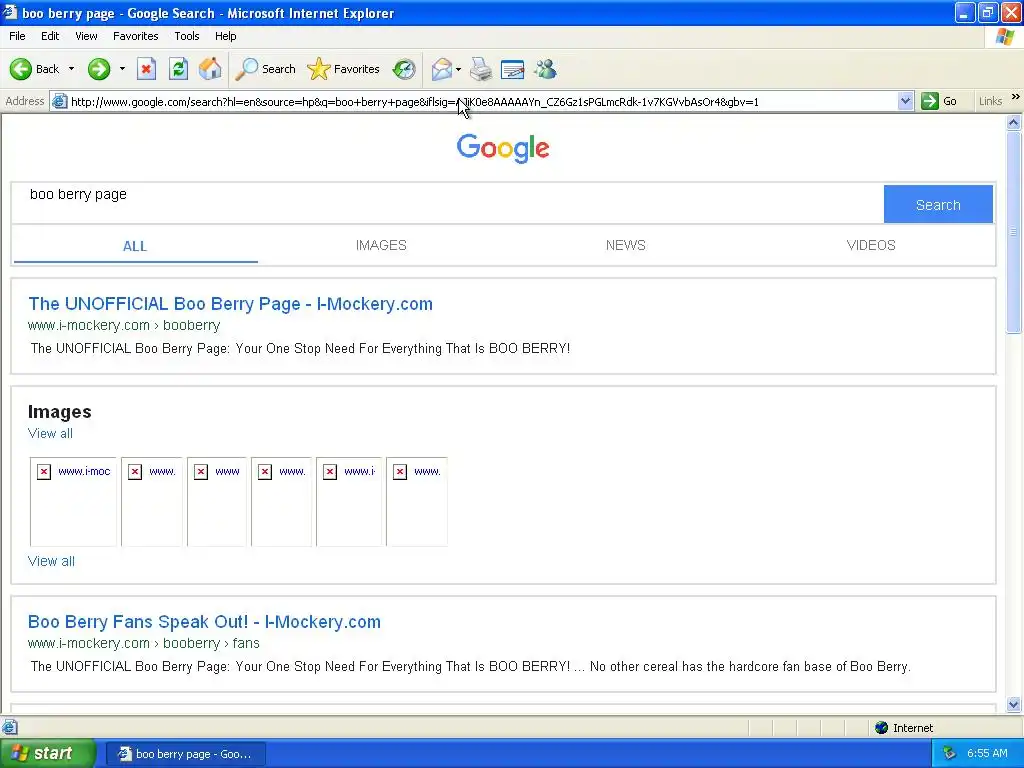The image size is (1024, 768).
Task: Click the Back arrow toolbar icon
Action: 21,69
